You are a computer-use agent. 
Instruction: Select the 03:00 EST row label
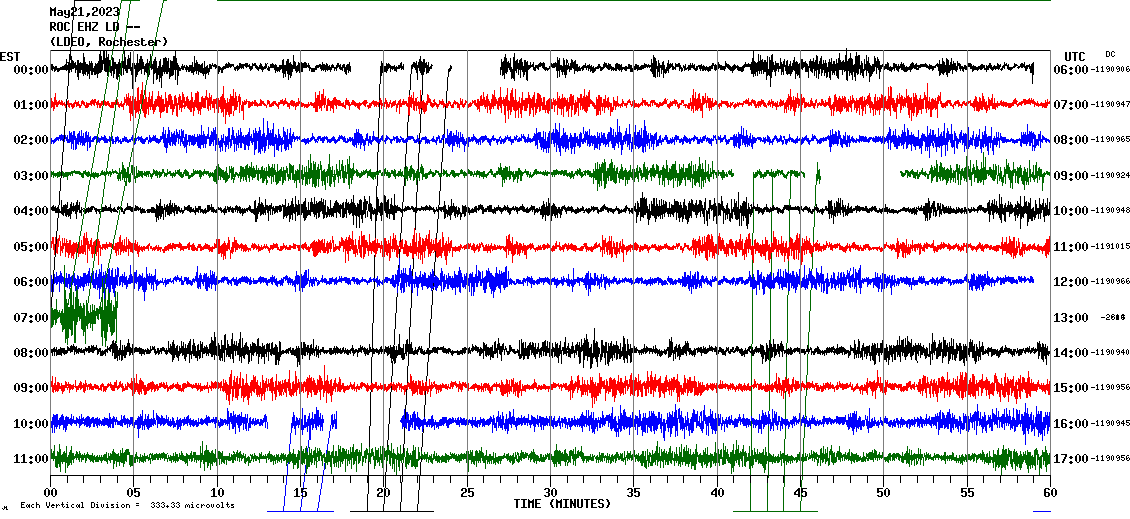[x=30, y=176]
